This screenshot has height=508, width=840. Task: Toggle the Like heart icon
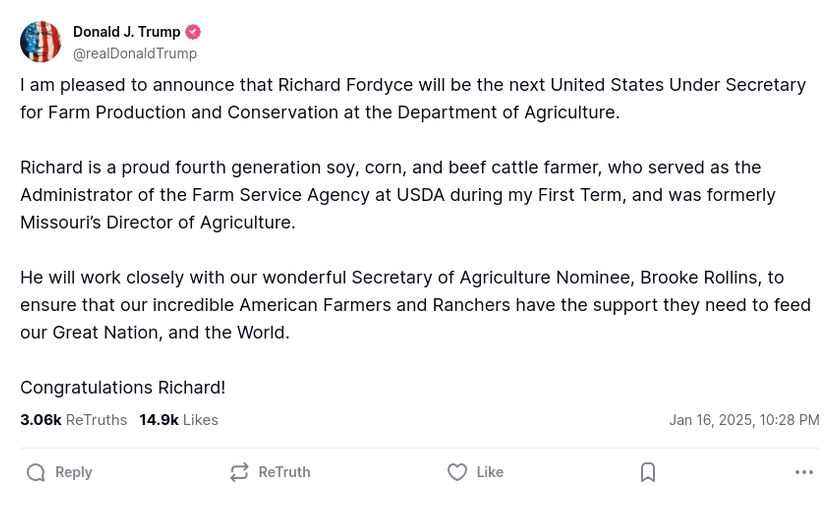[457, 472]
